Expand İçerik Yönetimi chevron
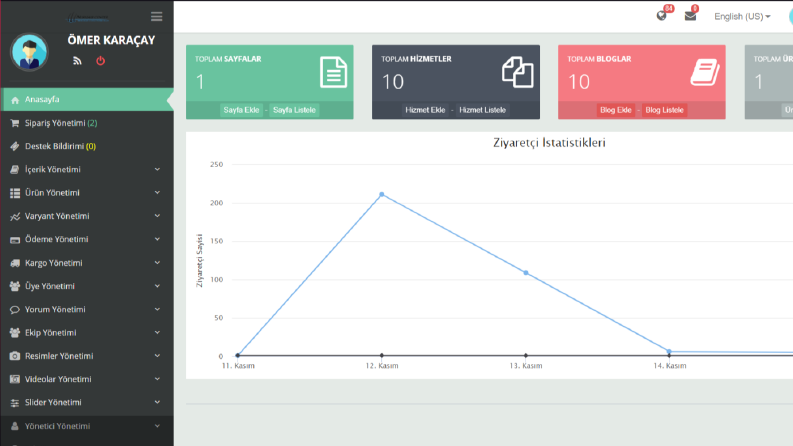 [x=157, y=169]
